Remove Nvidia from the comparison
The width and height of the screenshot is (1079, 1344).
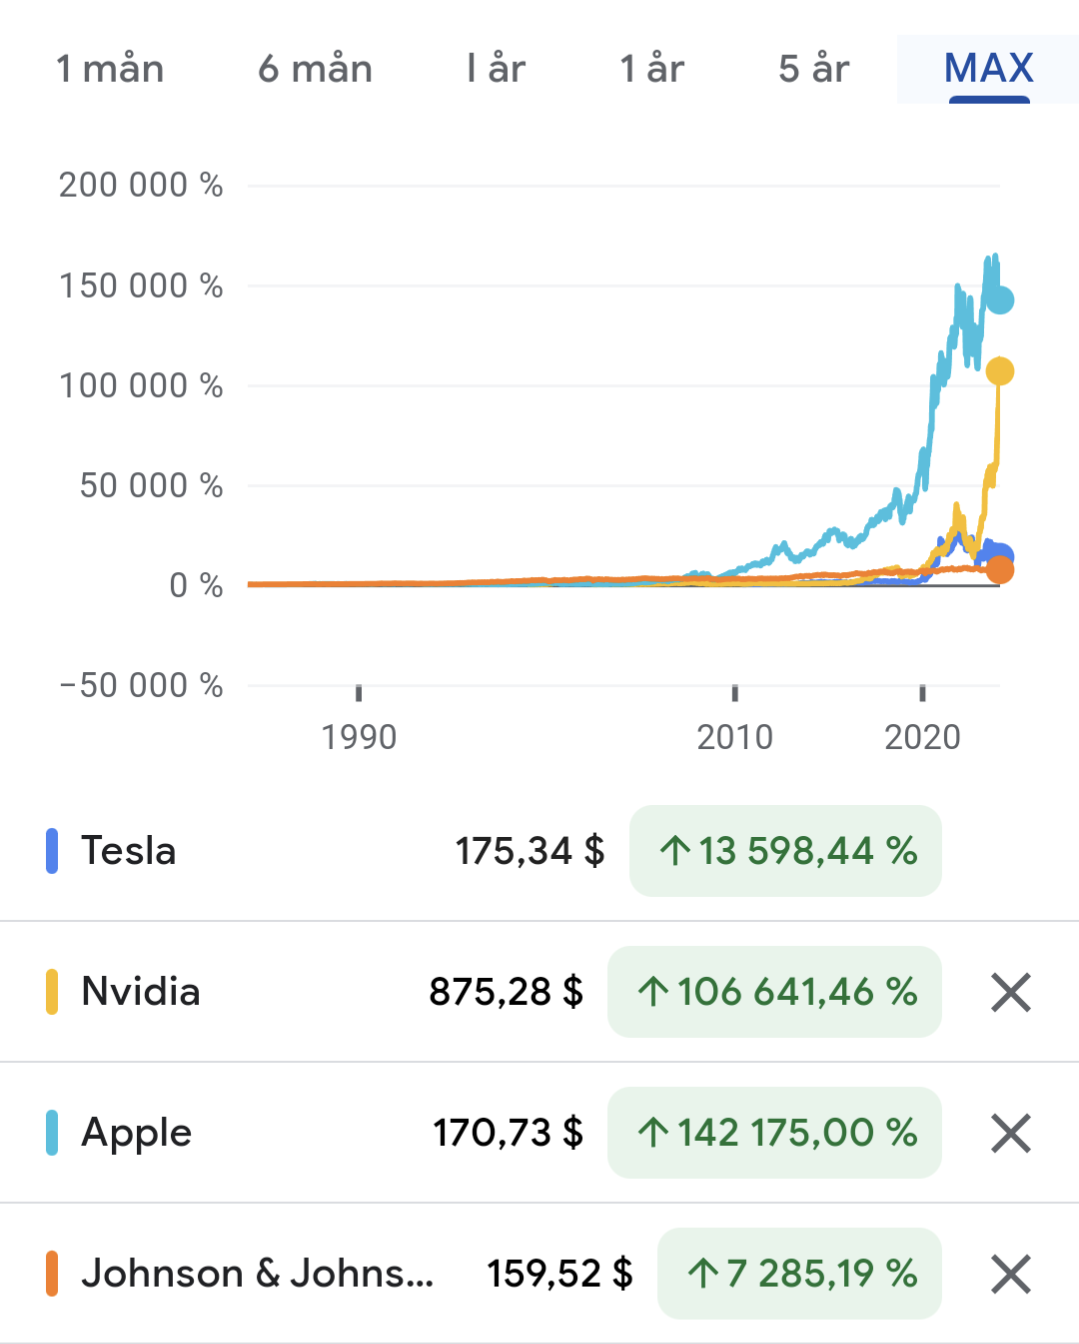tap(1010, 993)
